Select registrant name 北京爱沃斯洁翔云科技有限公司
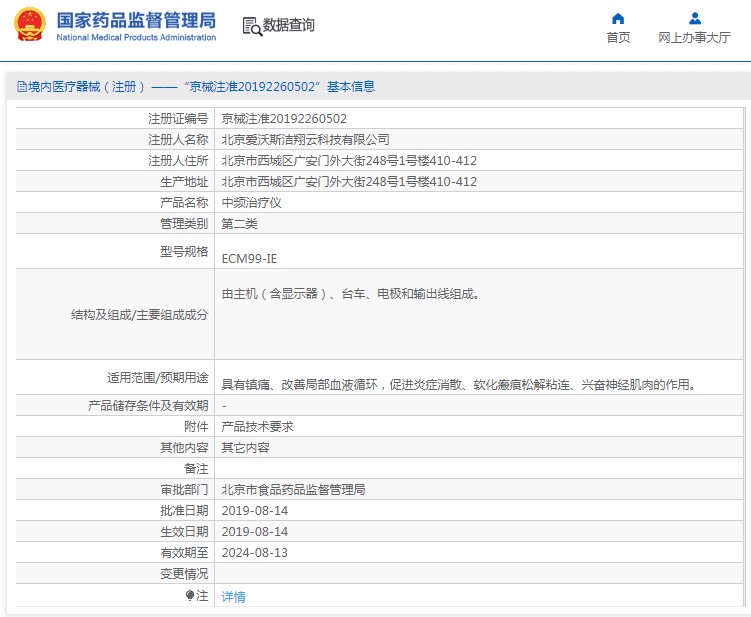The image size is (751, 617). tap(305, 139)
